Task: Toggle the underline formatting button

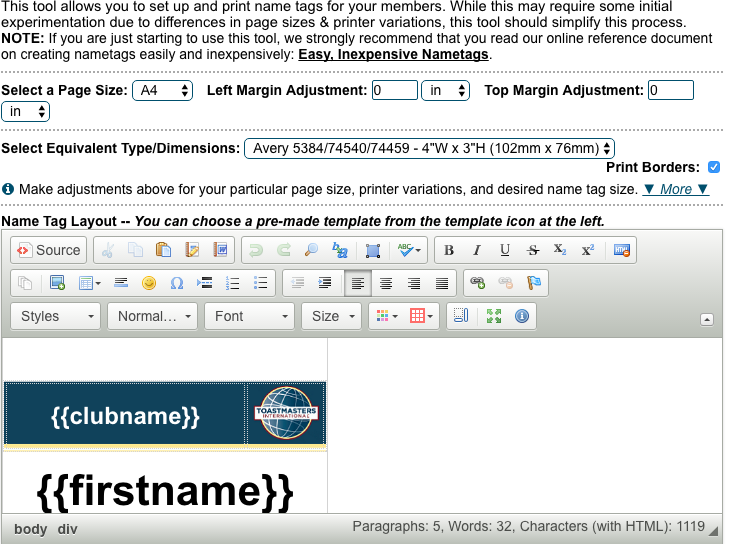Action: click(x=505, y=250)
